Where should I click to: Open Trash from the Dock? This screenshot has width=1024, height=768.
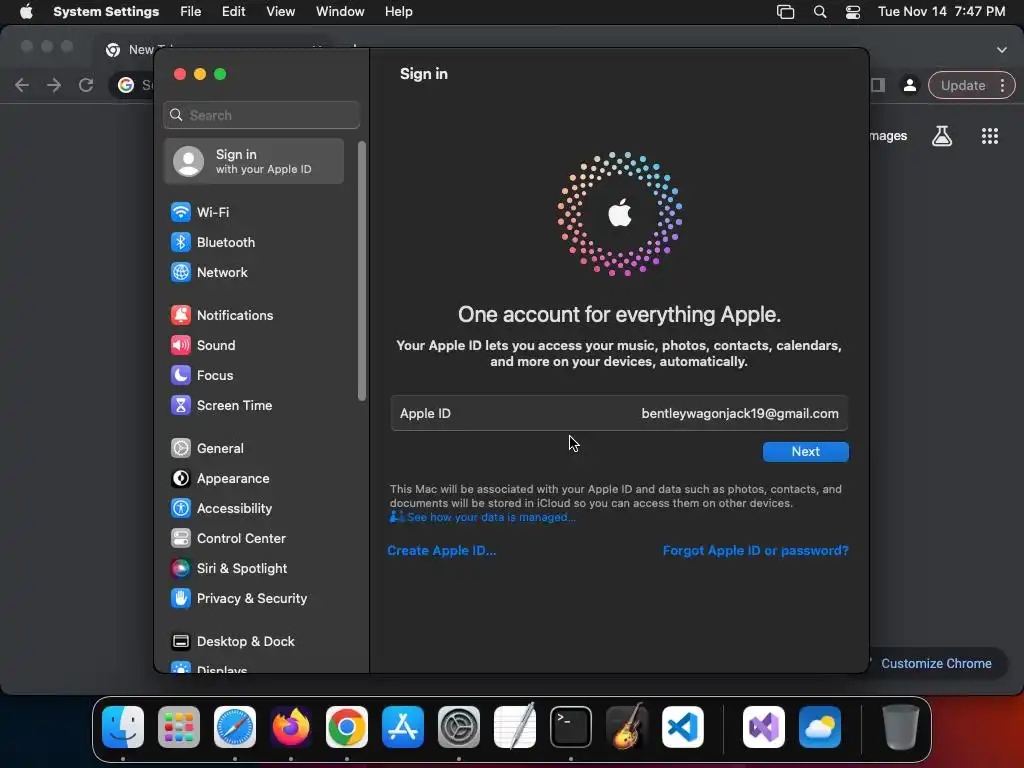(x=901, y=727)
